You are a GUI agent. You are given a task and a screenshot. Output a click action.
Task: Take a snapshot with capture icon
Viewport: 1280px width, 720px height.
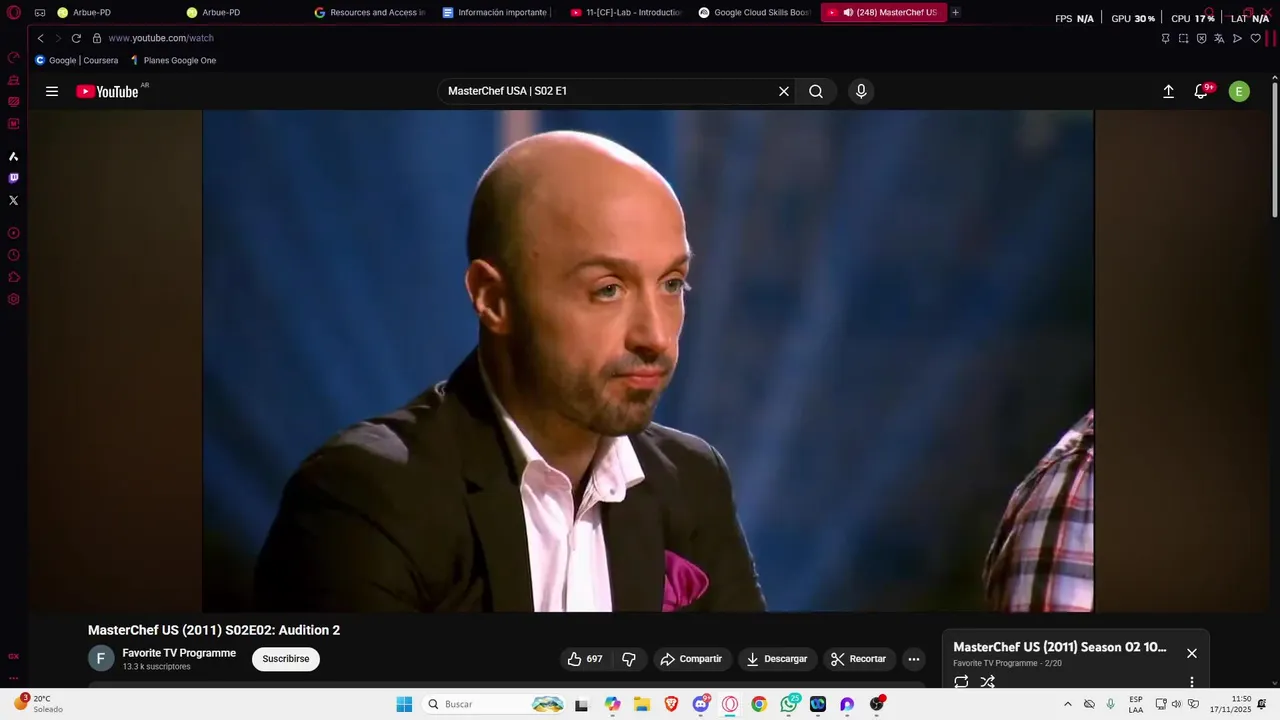click(x=1183, y=38)
